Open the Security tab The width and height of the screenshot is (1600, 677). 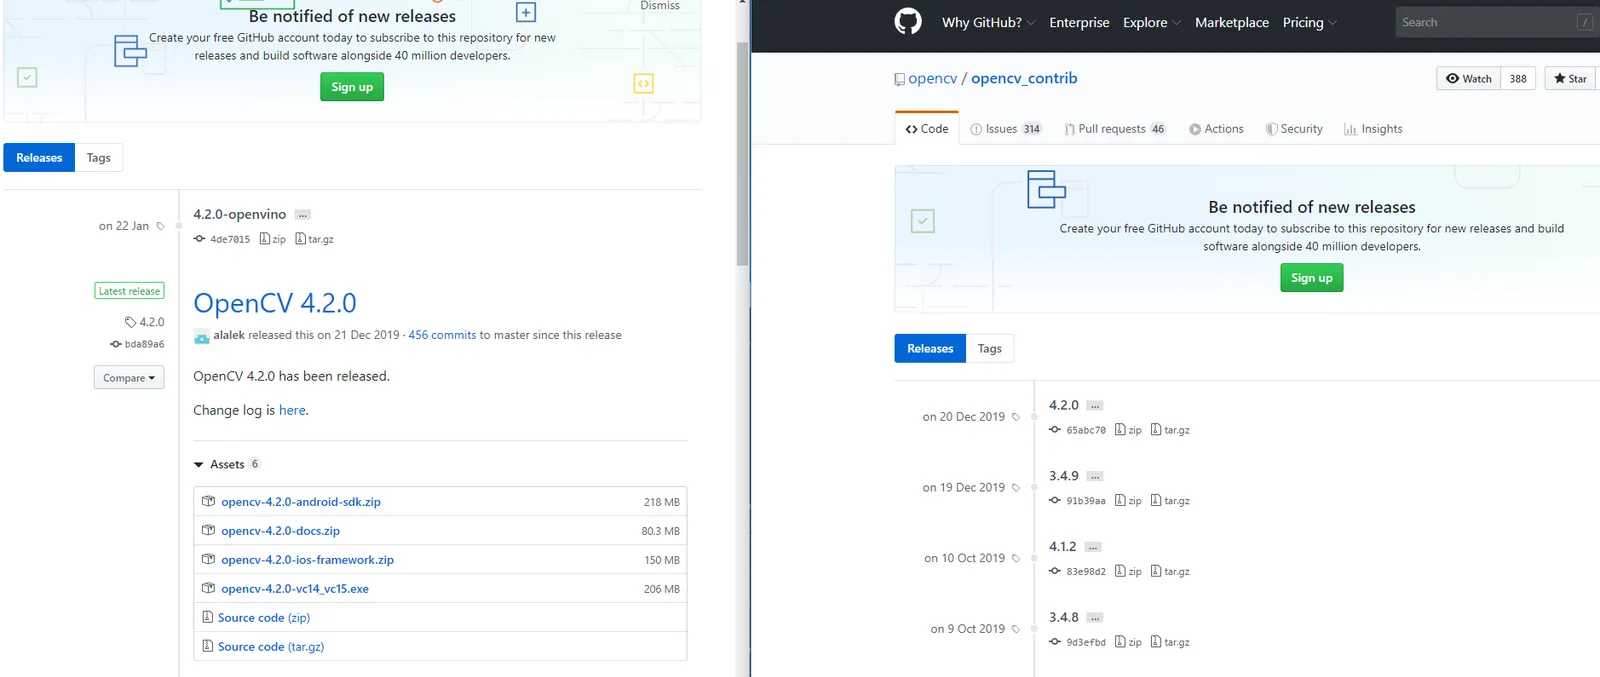click(x=1294, y=129)
